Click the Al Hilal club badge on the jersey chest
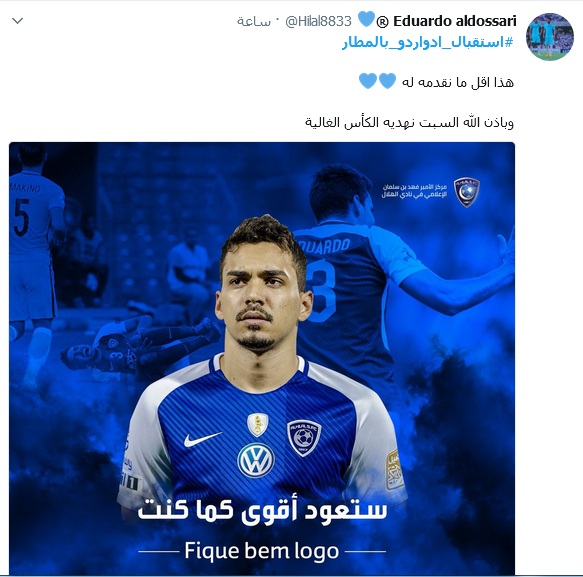583x577 pixels. (304, 438)
